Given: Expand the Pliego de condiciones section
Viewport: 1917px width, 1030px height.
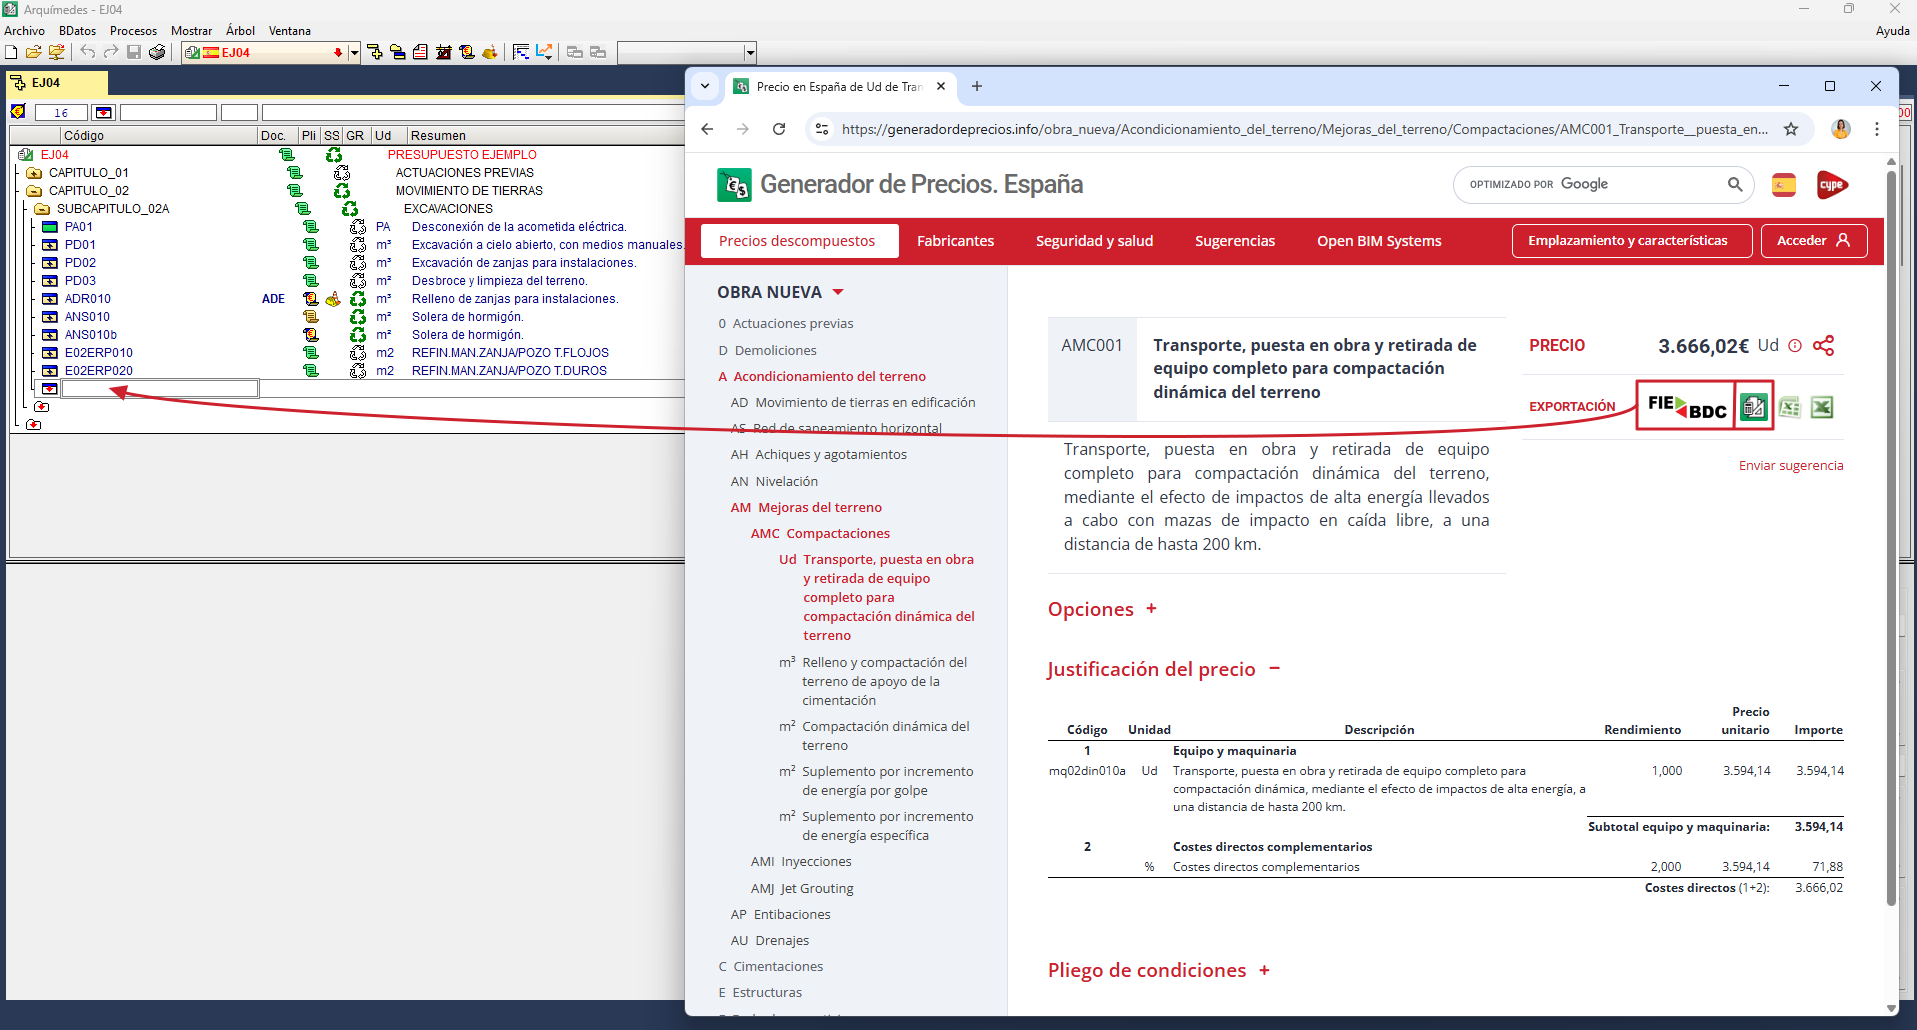Looking at the screenshot, I should click(1264, 970).
